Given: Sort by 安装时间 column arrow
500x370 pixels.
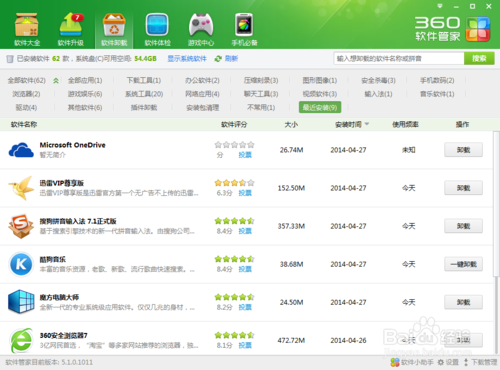Looking at the screenshot, I should tap(367, 124).
